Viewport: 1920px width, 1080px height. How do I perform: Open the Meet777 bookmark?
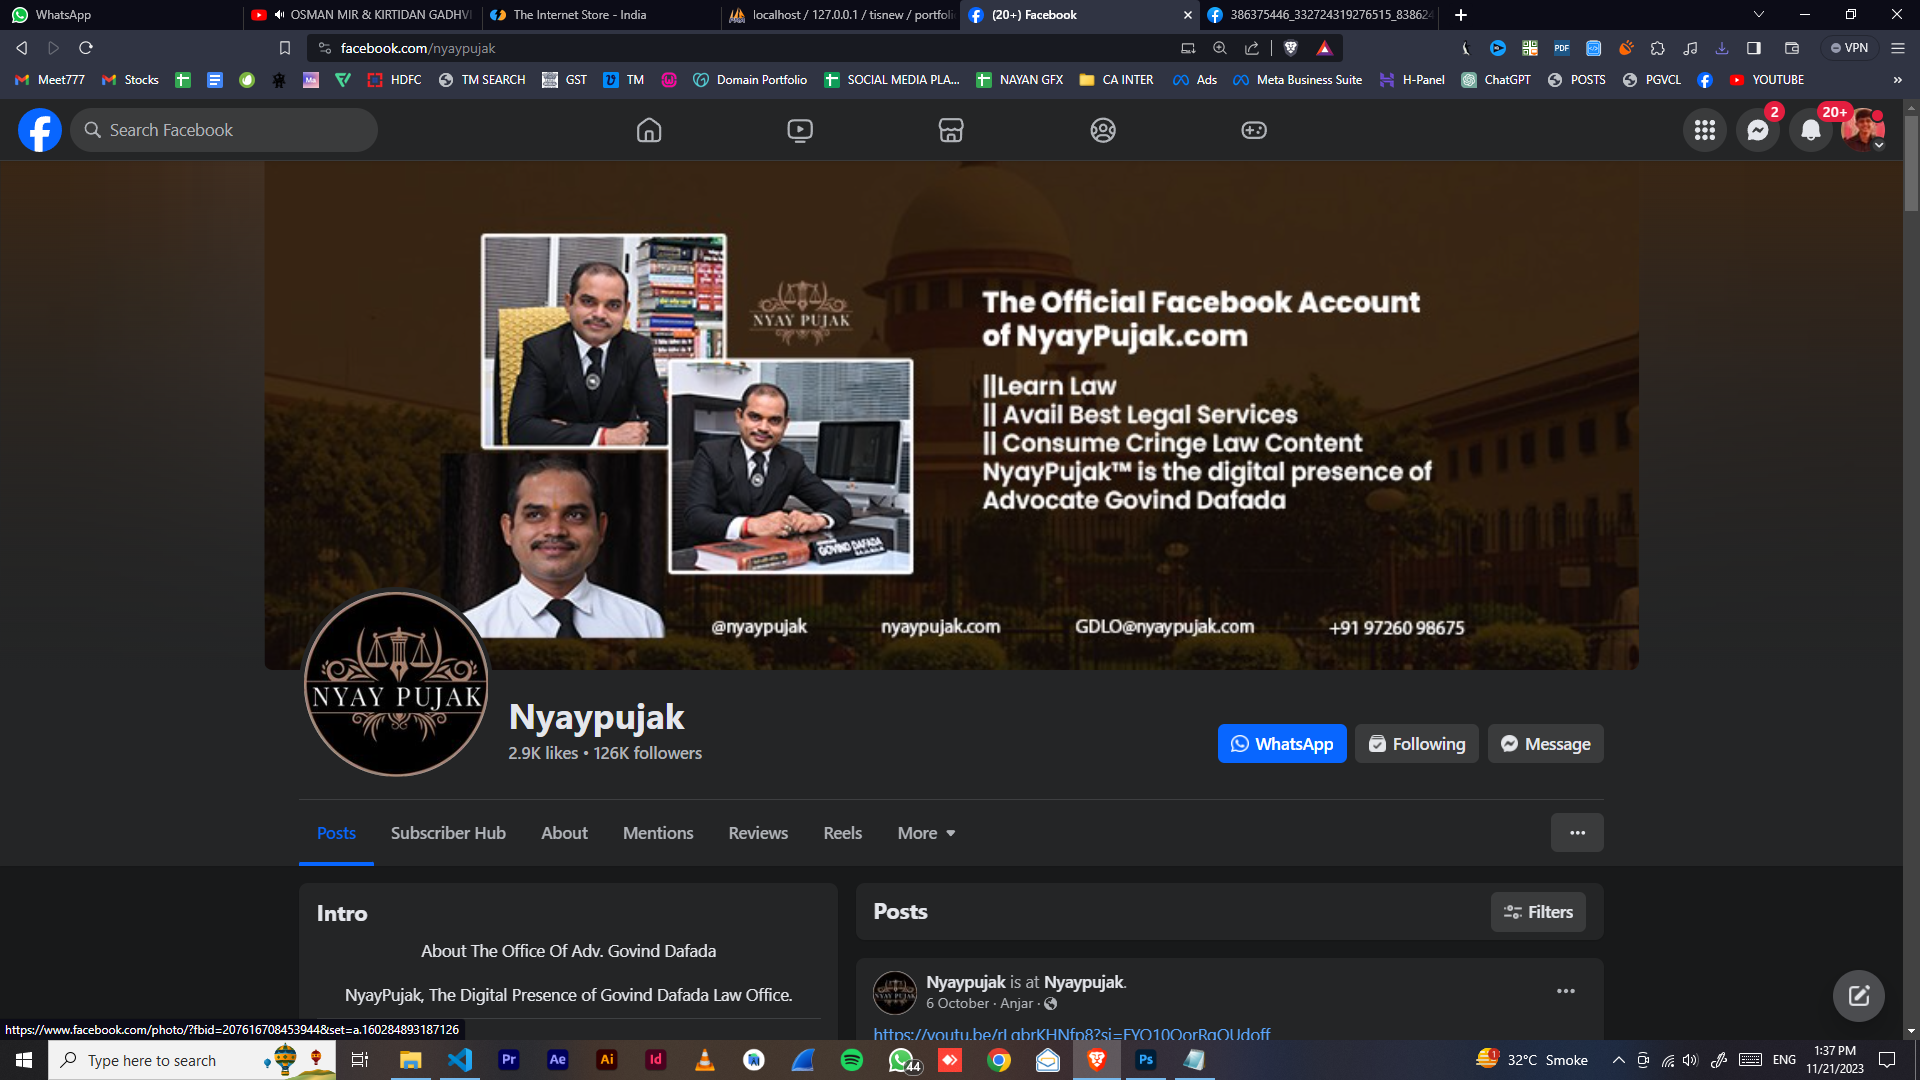coord(50,80)
